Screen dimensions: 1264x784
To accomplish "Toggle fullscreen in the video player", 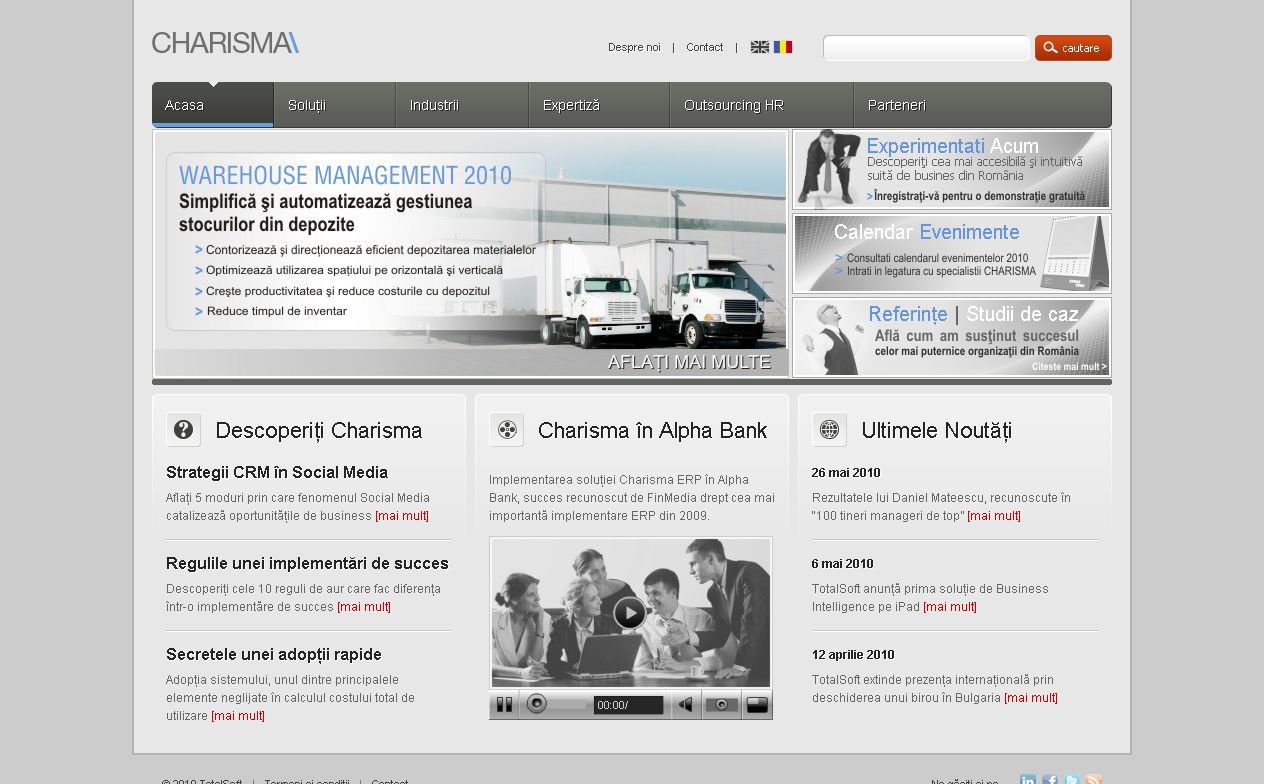I will pyautogui.click(x=757, y=705).
